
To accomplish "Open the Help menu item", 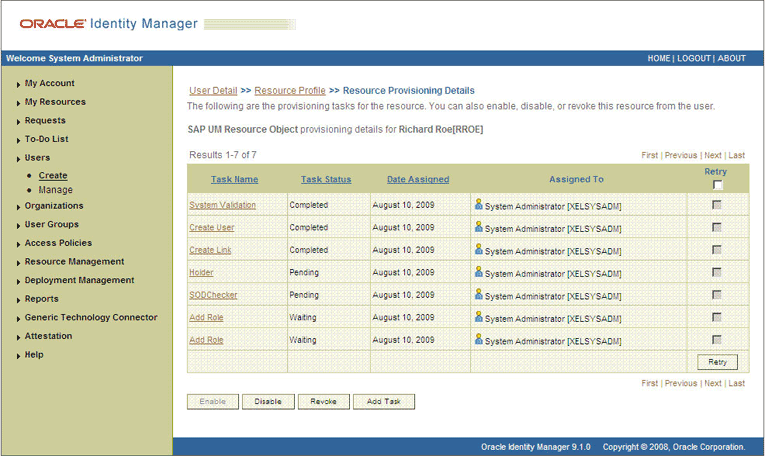I will (x=34, y=355).
